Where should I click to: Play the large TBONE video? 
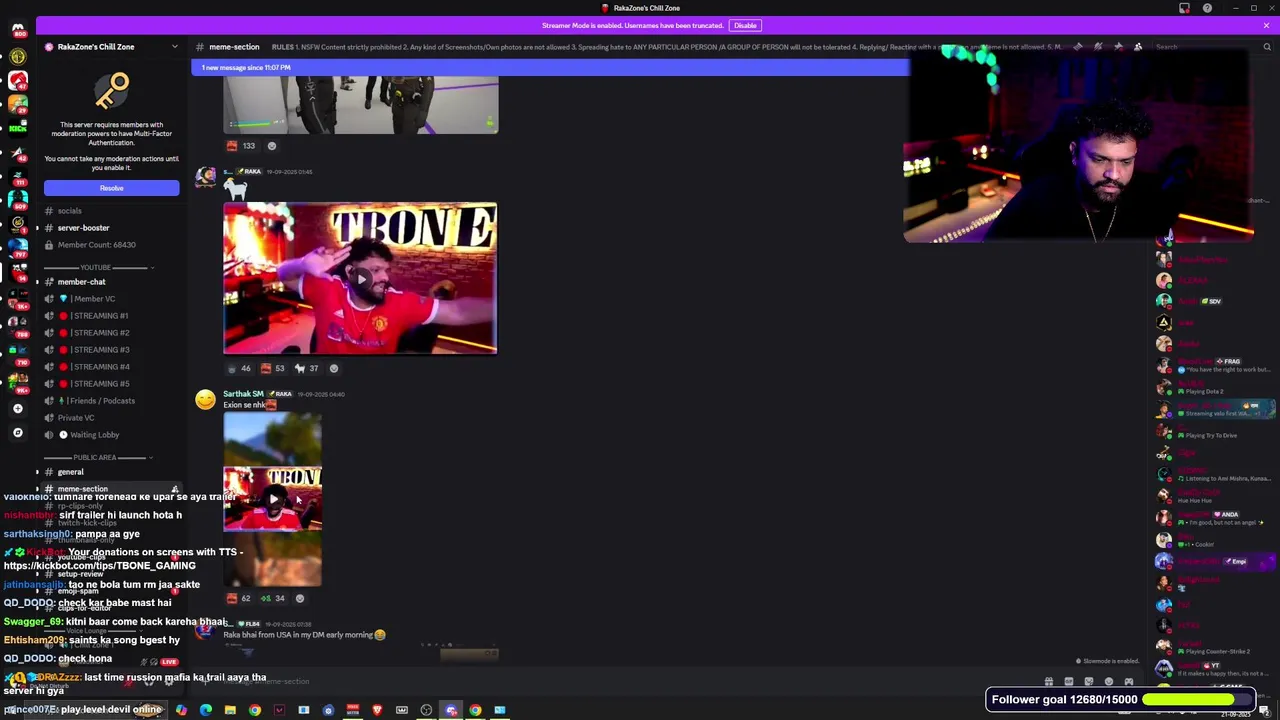[x=360, y=279]
